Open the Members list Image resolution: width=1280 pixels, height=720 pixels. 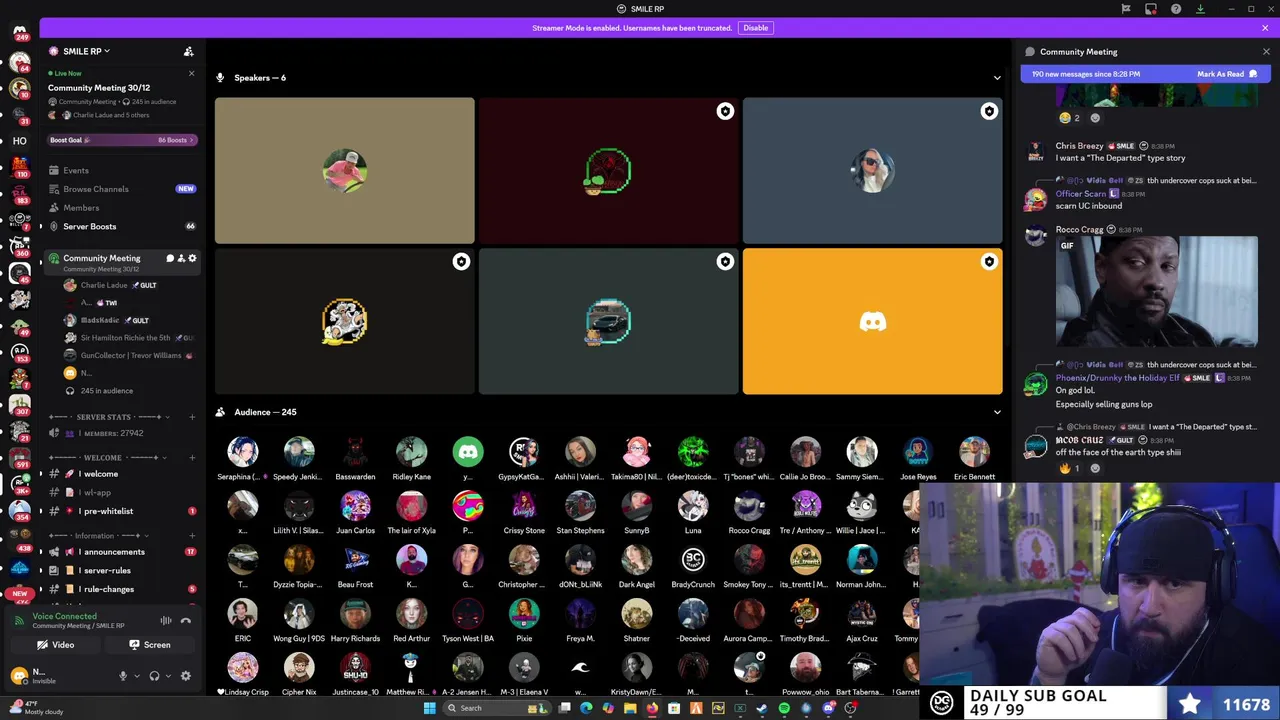81,208
